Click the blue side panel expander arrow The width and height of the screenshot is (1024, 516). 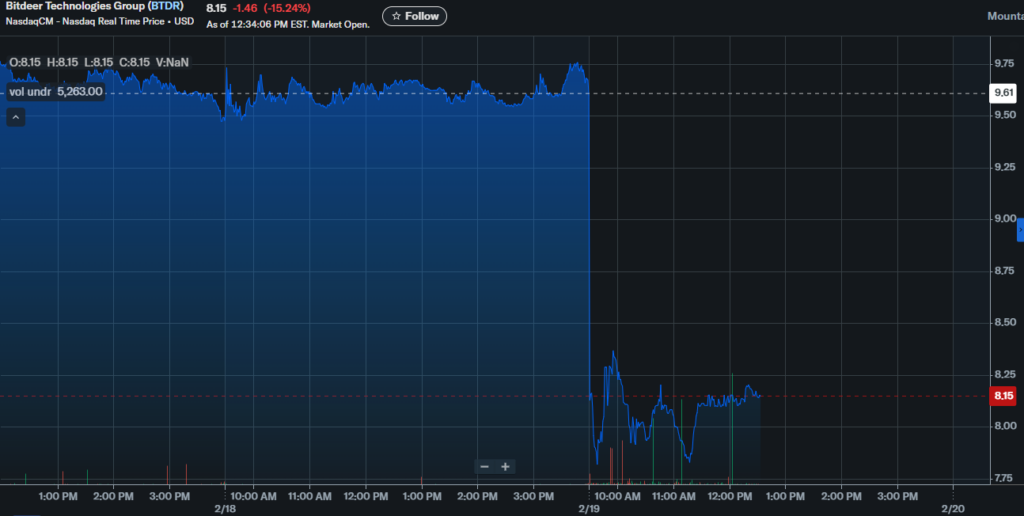point(1020,230)
